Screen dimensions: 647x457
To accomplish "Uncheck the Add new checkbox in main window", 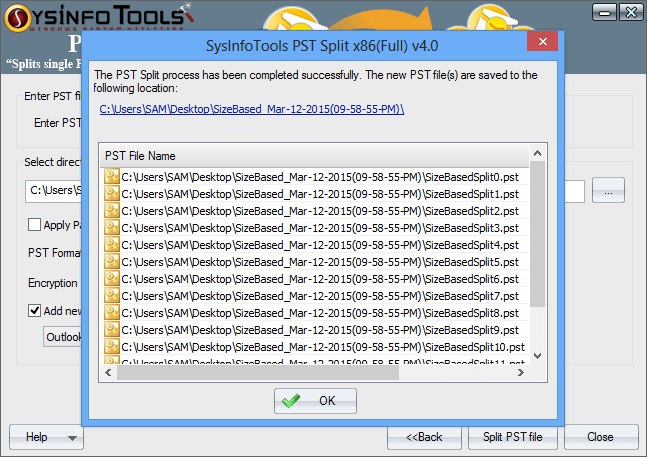I will click(x=34, y=310).
